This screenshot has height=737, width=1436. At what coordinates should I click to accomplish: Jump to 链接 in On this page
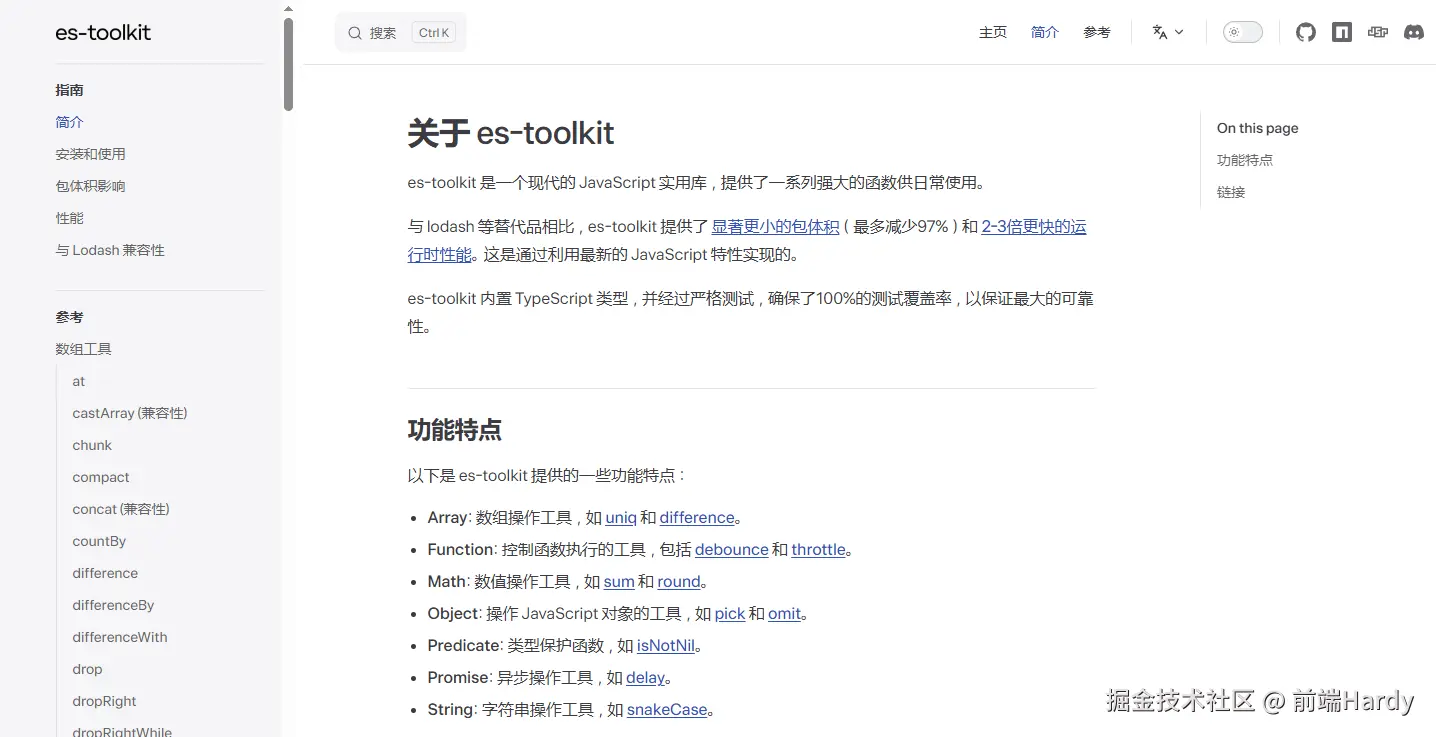pyautogui.click(x=1231, y=192)
